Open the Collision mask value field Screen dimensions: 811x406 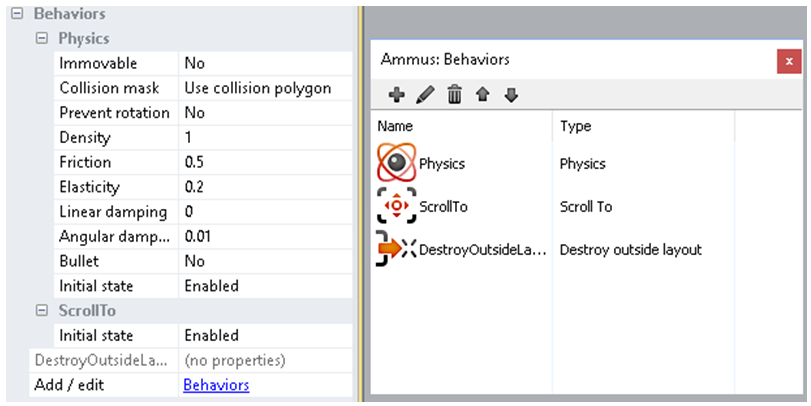(x=265, y=88)
